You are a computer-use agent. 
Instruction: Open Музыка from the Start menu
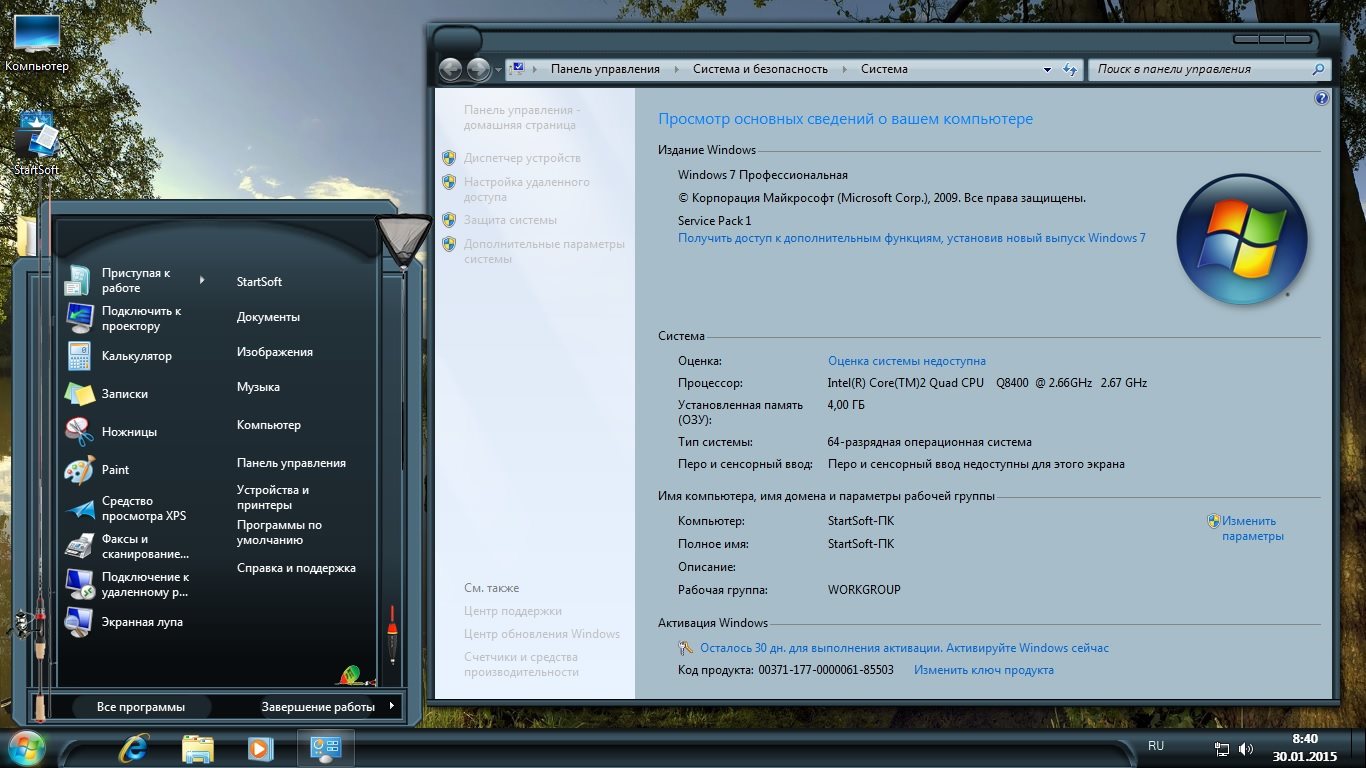click(x=258, y=387)
